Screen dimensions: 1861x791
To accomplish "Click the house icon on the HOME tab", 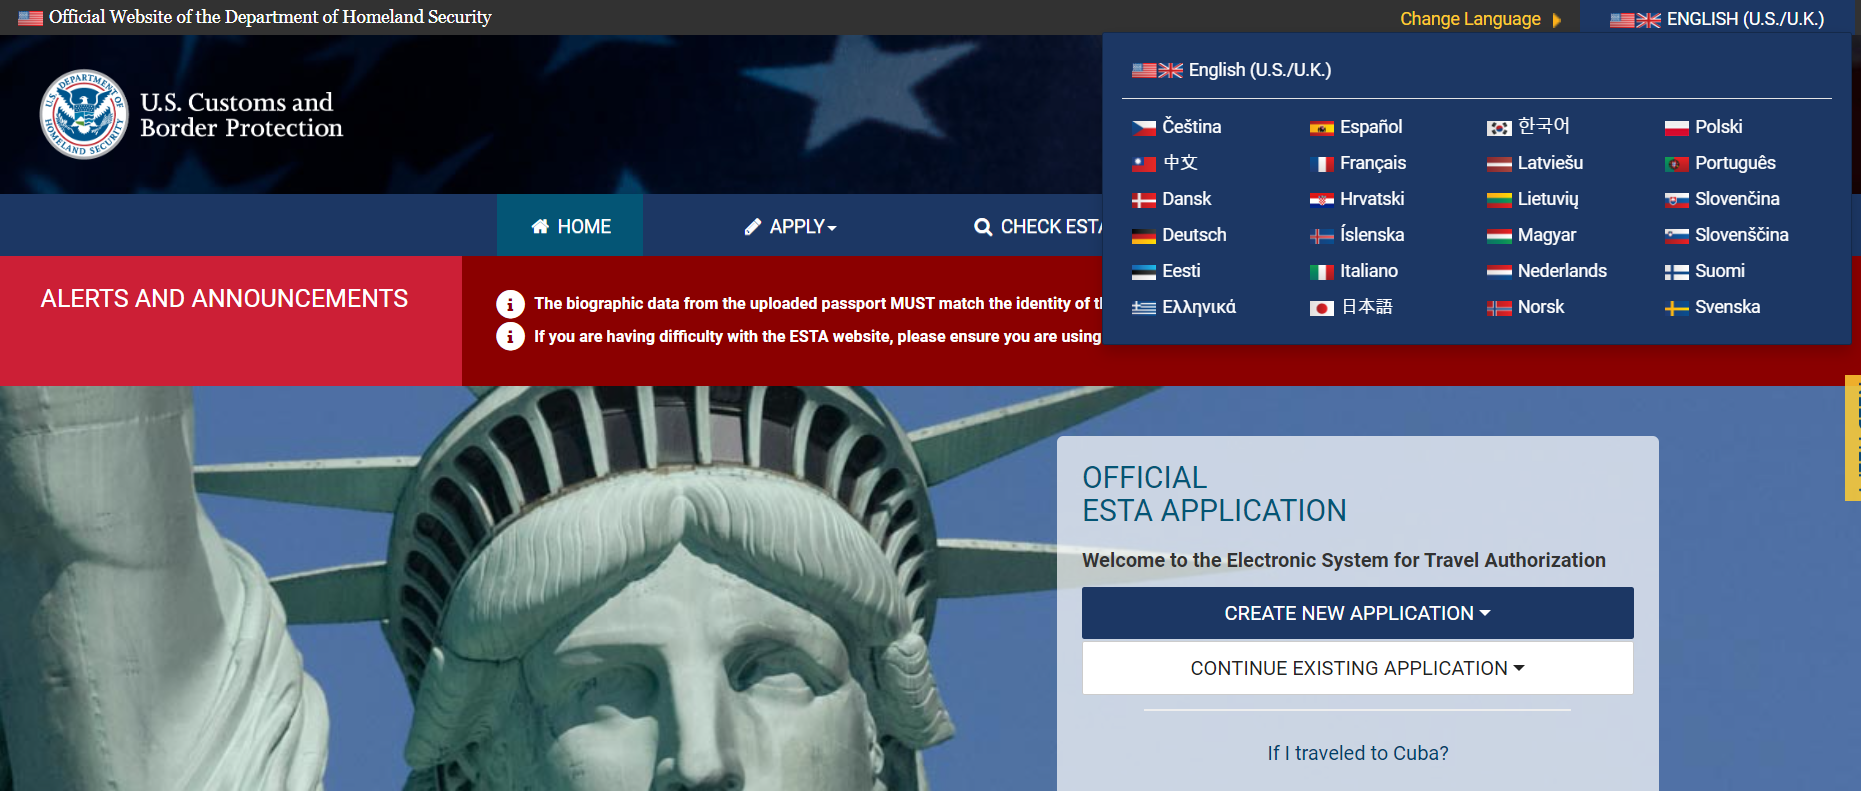I will 540,226.
